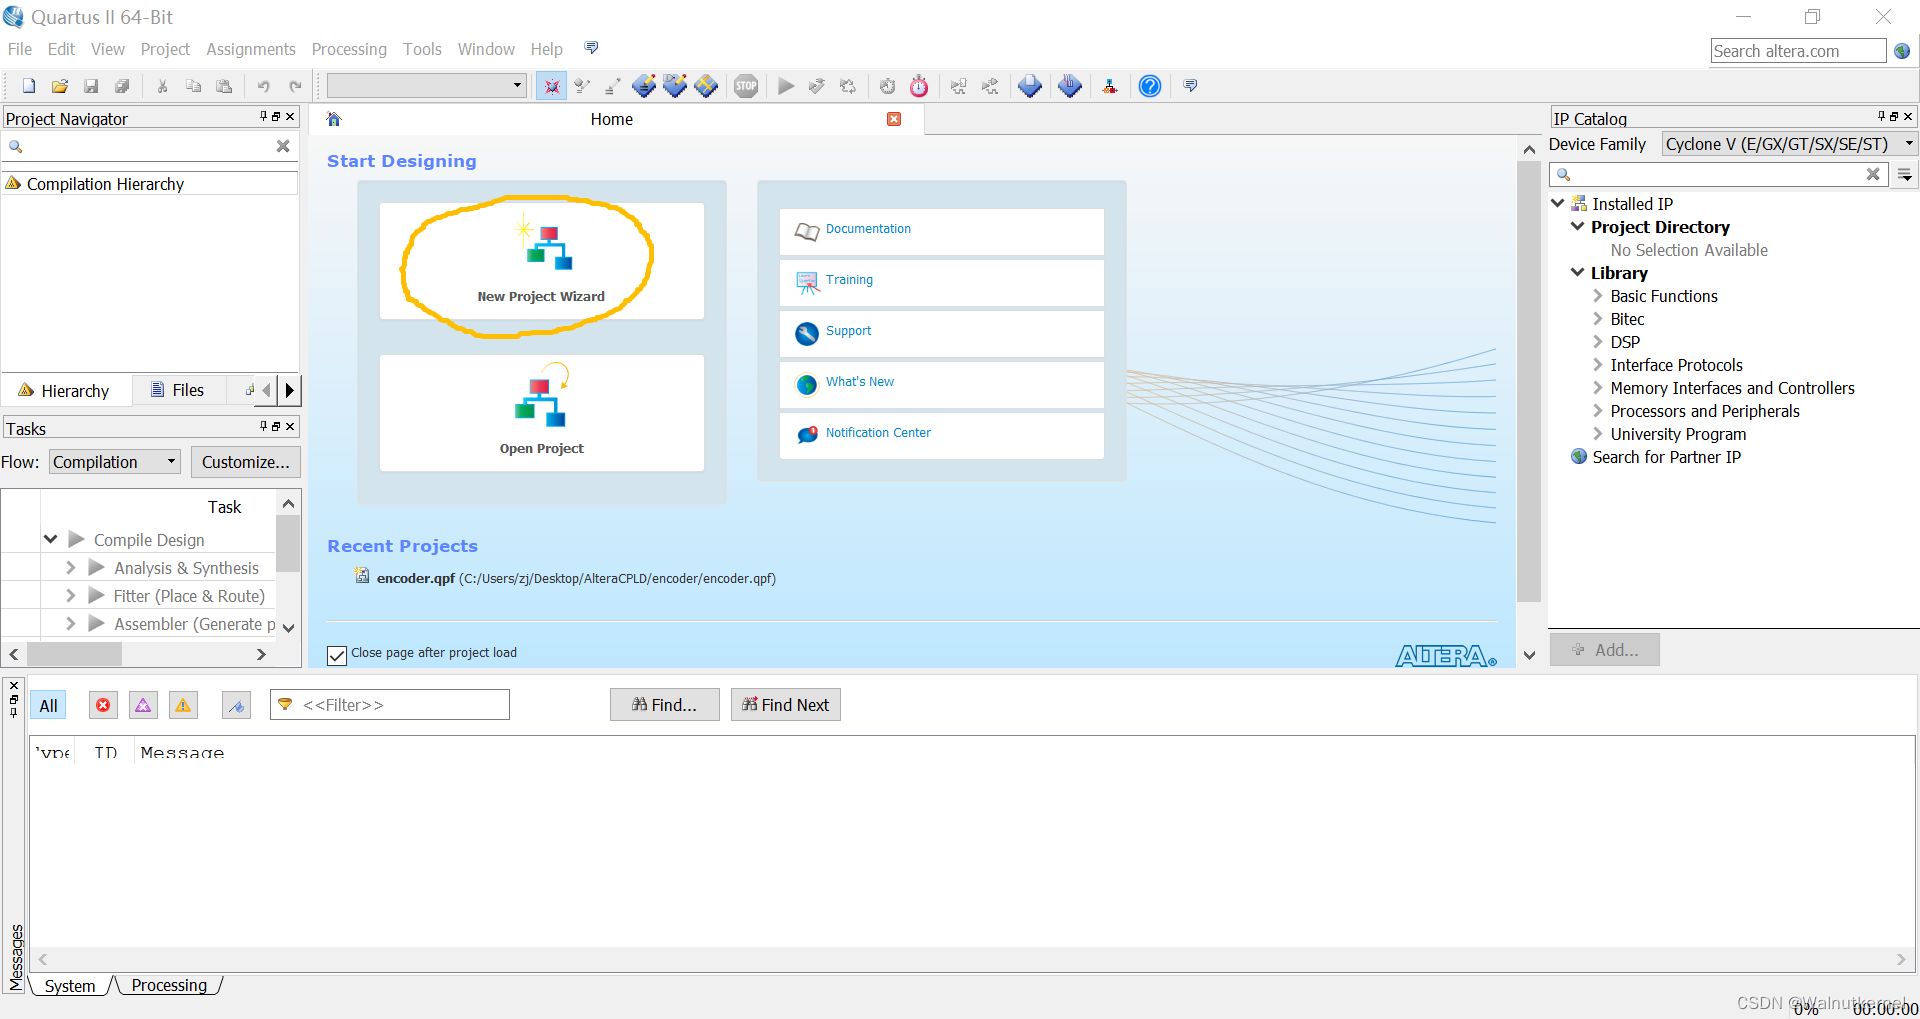Click the Tasks list vertical scrollbar thumb
The height and width of the screenshot is (1019, 1920).
(288, 544)
